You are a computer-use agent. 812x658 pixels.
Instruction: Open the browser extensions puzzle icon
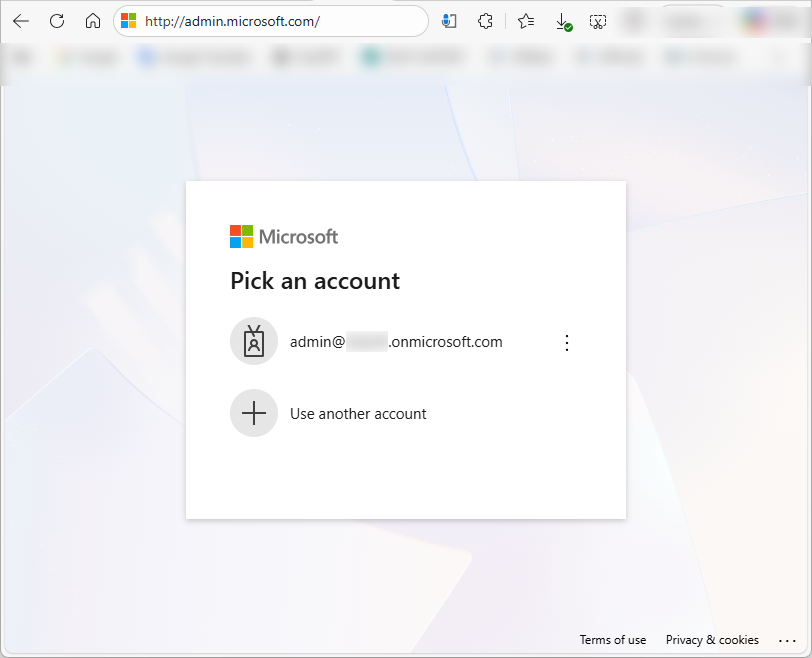[x=485, y=21]
